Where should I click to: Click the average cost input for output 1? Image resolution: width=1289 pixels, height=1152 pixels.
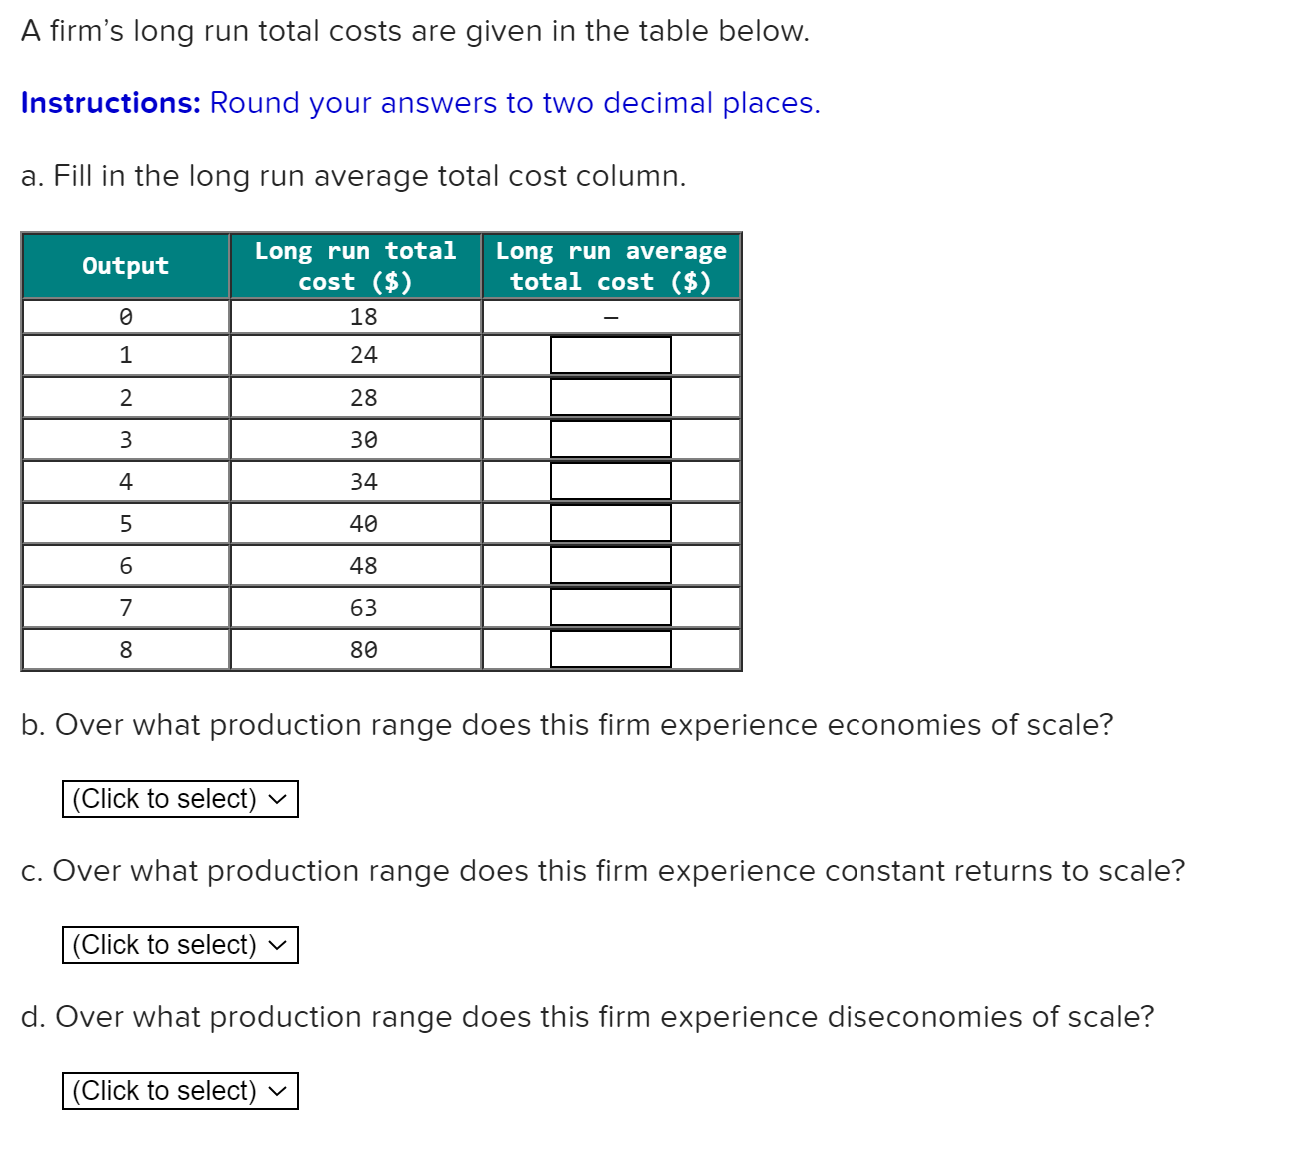(x=609, y=354)
